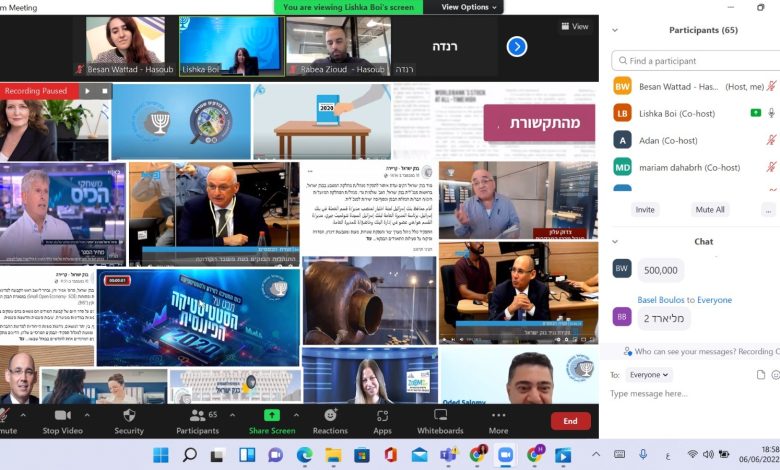Image resolution: width=780 pixels, height=470 pixels.
Task: Open volume speaker tray icon
Action: click(708, 454)
